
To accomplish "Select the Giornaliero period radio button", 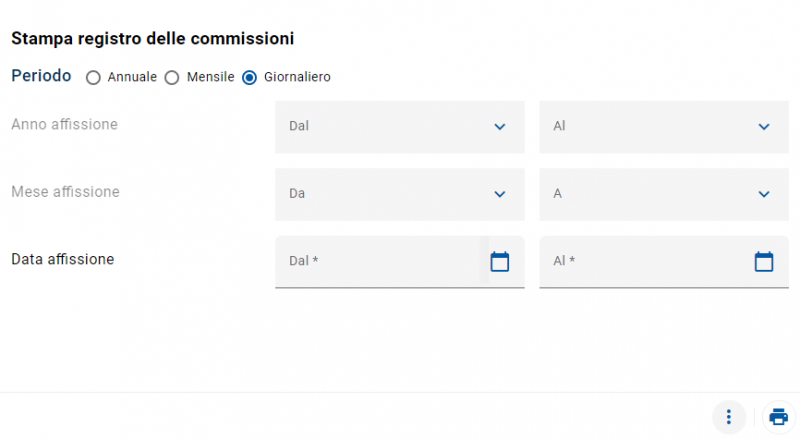I will (250, 77).
